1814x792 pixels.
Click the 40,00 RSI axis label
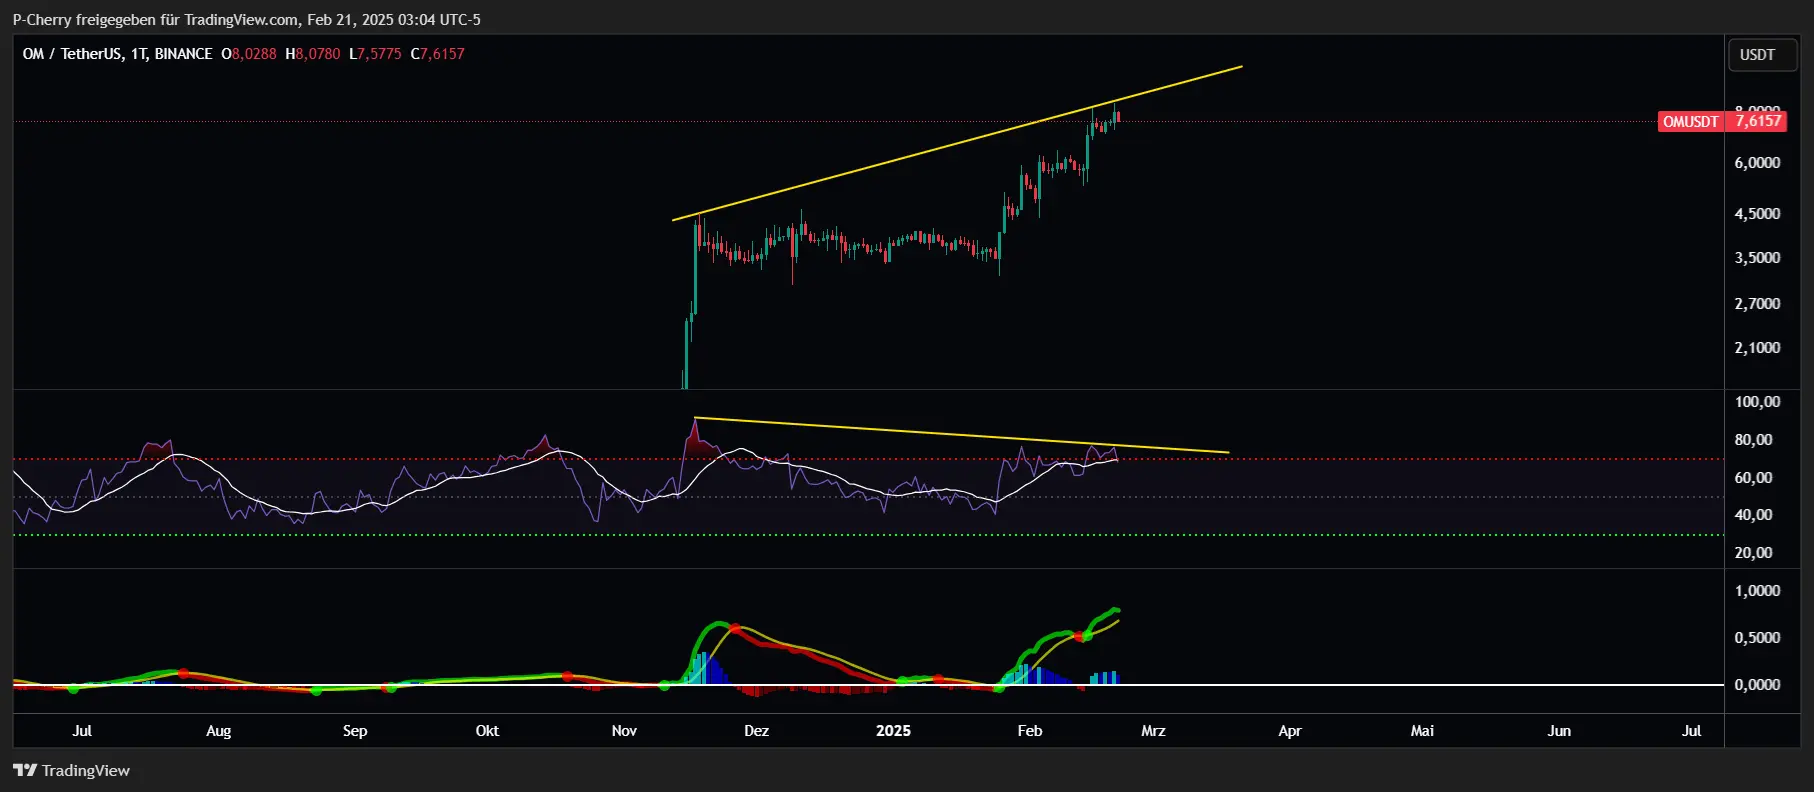(x=1753, y=515)
